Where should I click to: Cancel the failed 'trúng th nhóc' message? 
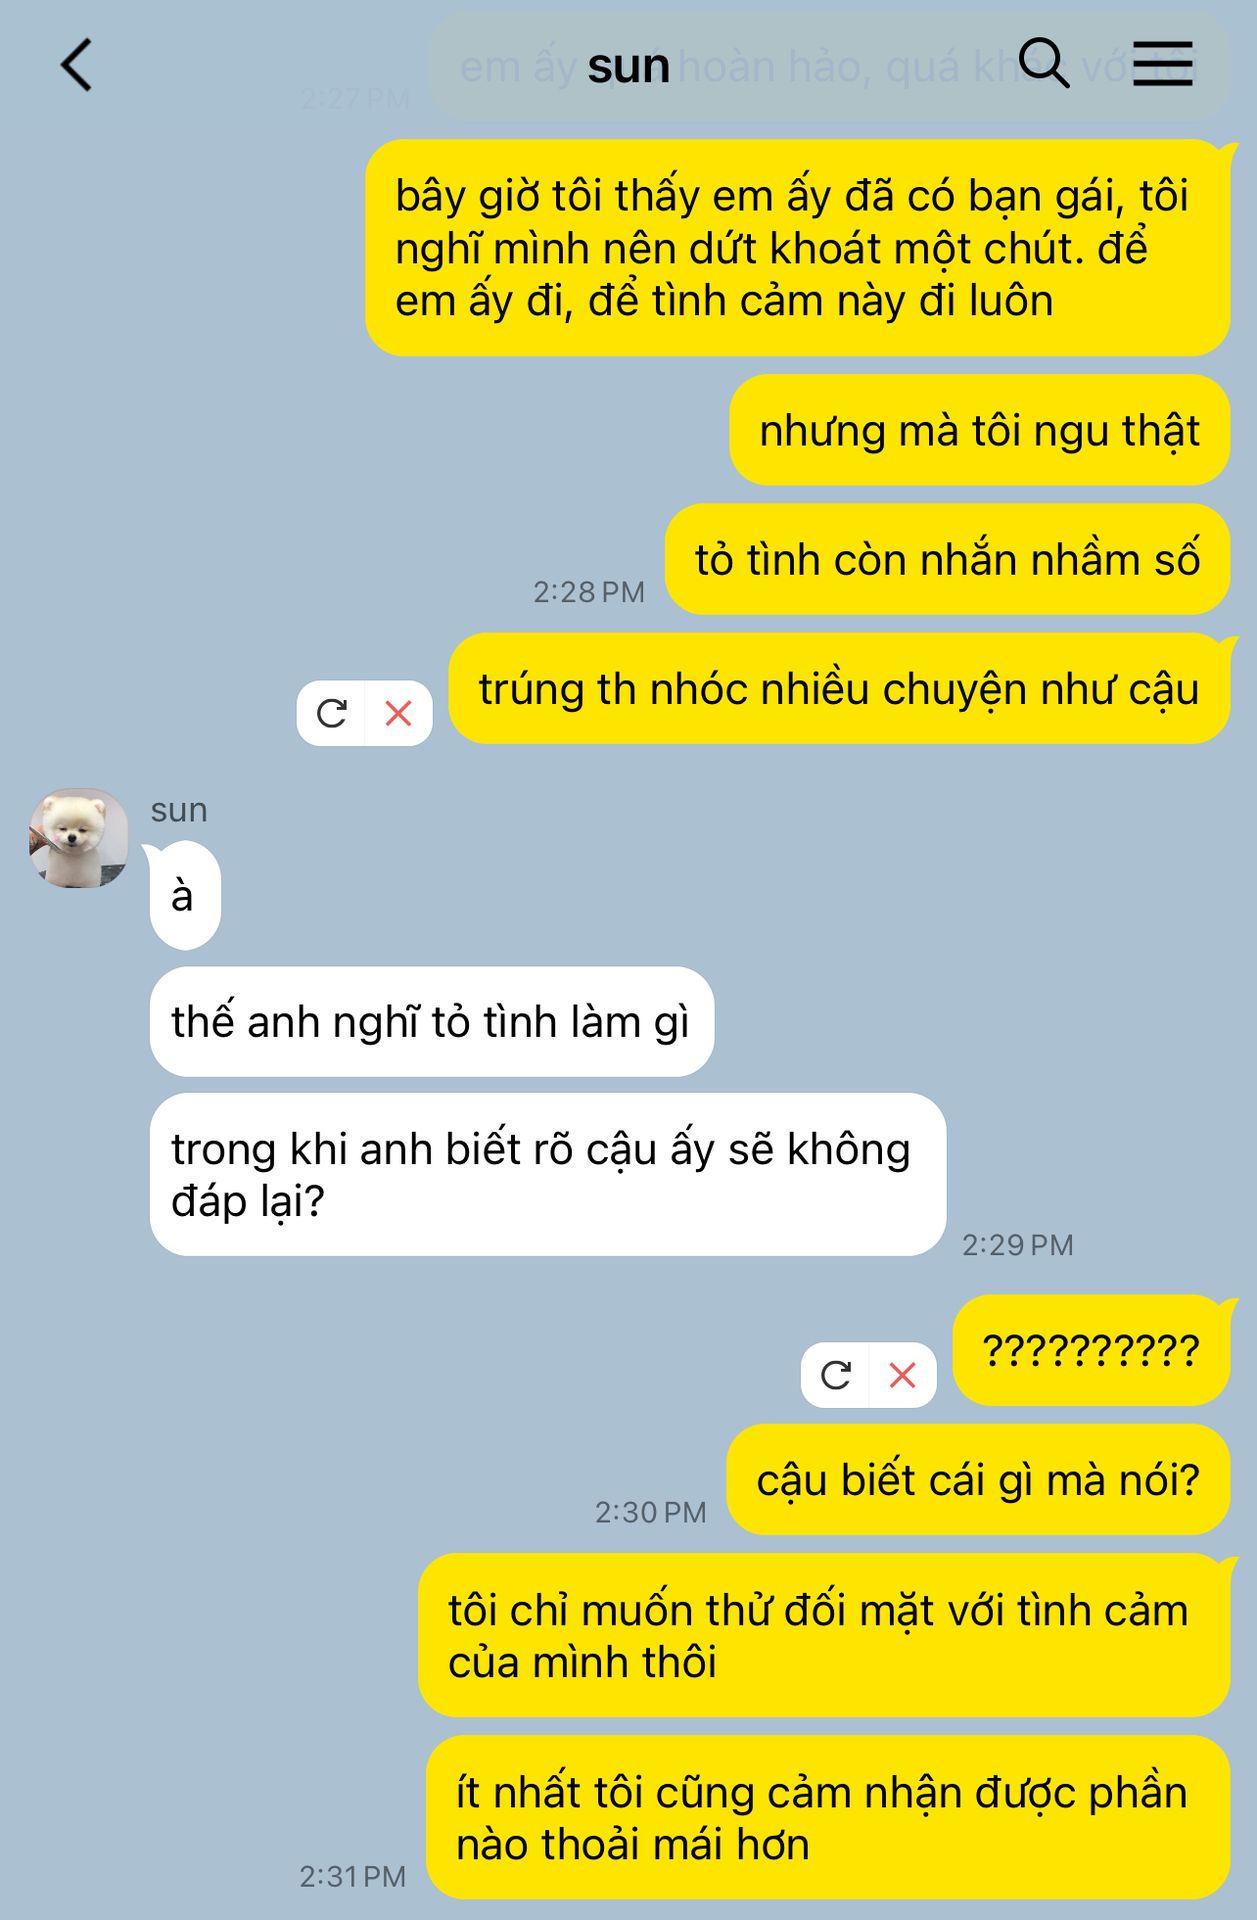pos(399,713)
